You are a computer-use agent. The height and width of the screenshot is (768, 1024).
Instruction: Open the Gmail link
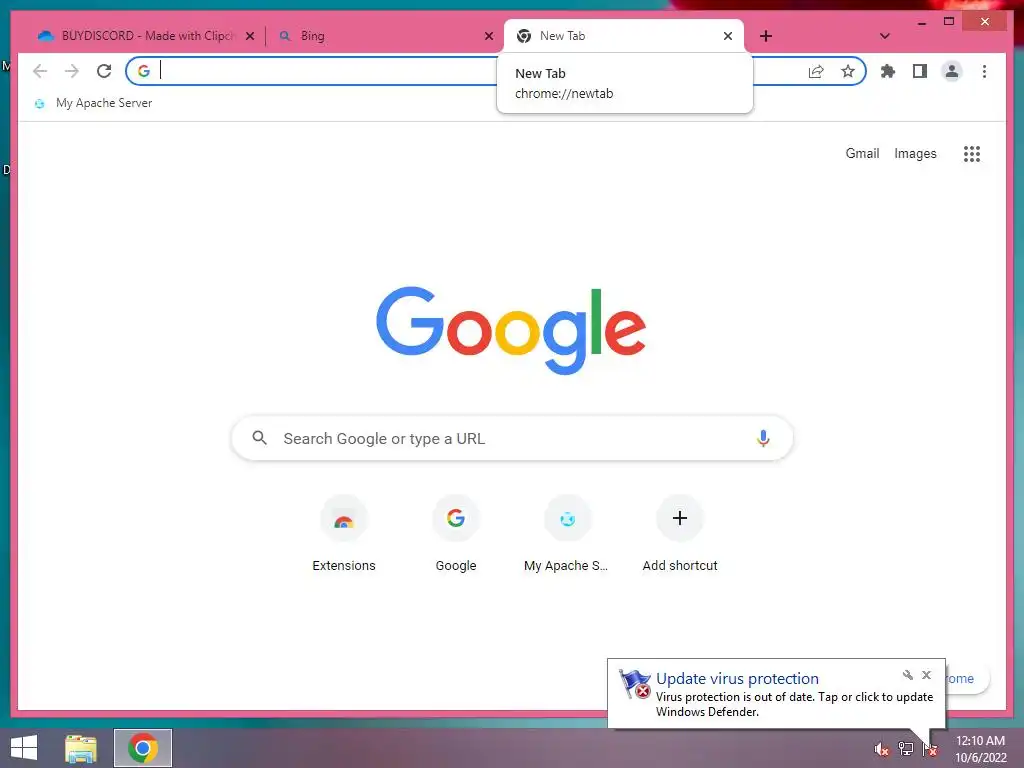[x=862, y=153]
